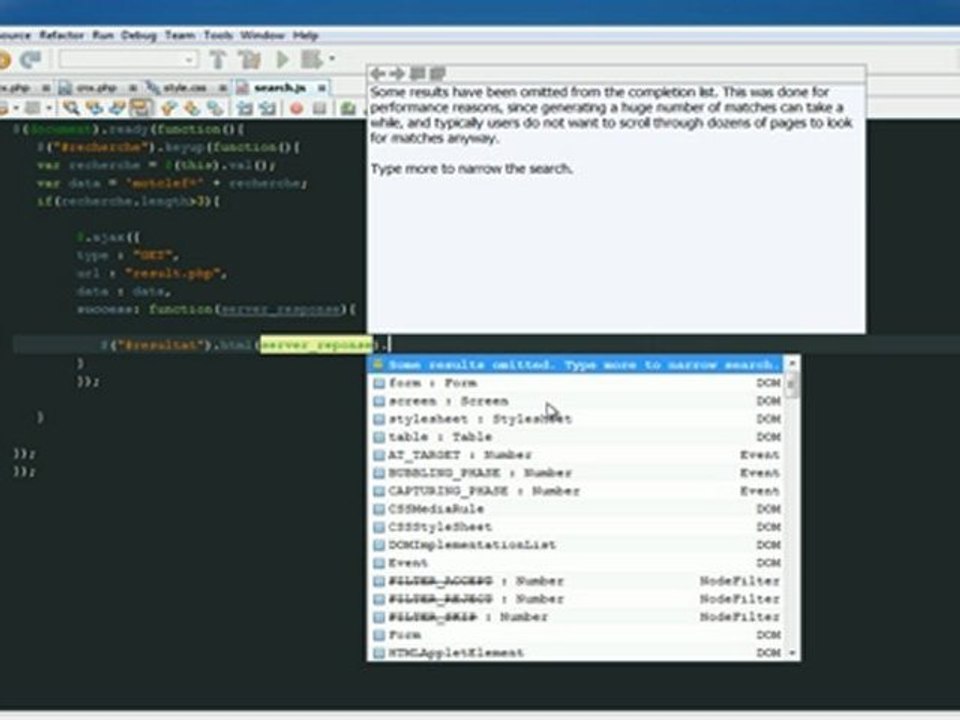Open the Refactor menu
960x720 pixels.
[61, 36]
